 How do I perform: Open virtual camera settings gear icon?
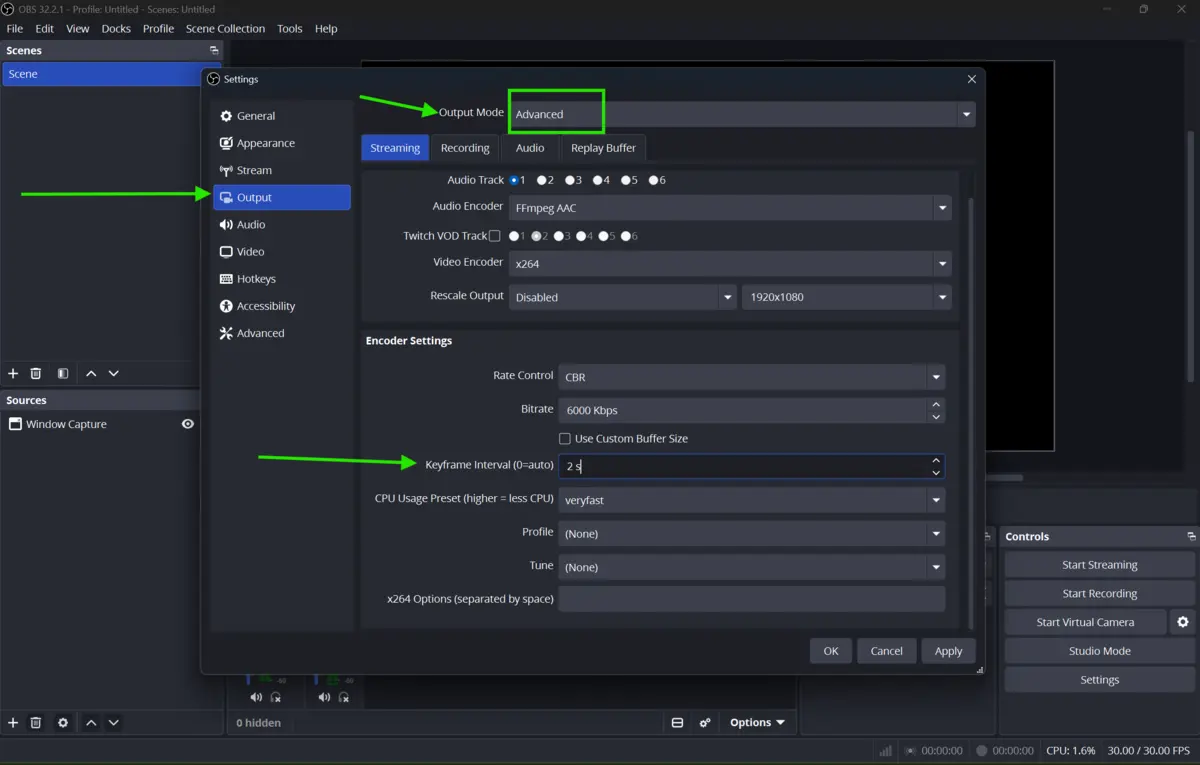coord(1183,622)
